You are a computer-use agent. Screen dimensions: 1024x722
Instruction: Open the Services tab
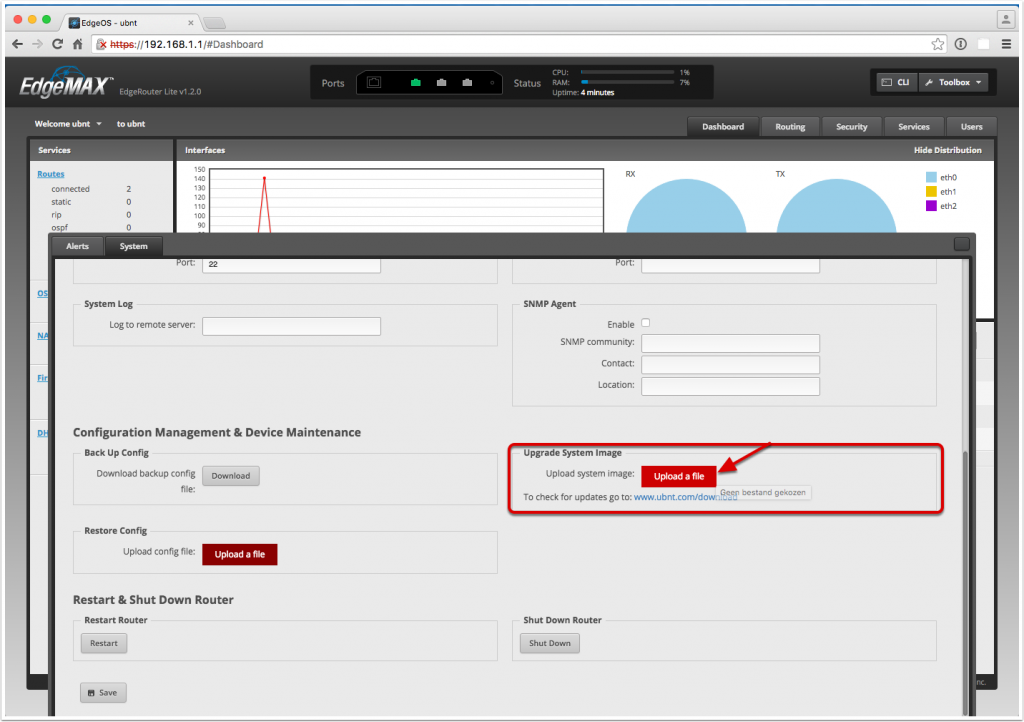point(914,127)
